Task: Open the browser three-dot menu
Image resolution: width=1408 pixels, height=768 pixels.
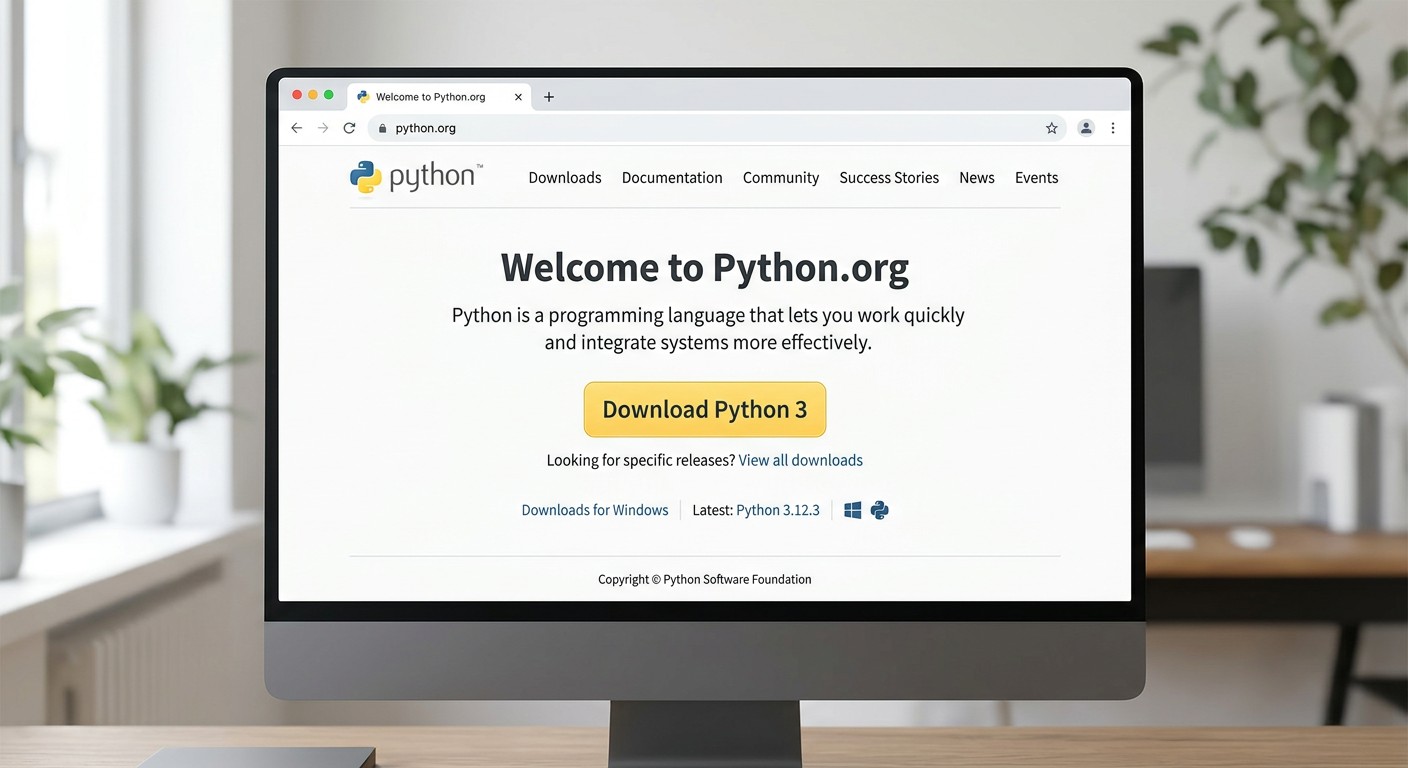Action: pos(1113,128)
